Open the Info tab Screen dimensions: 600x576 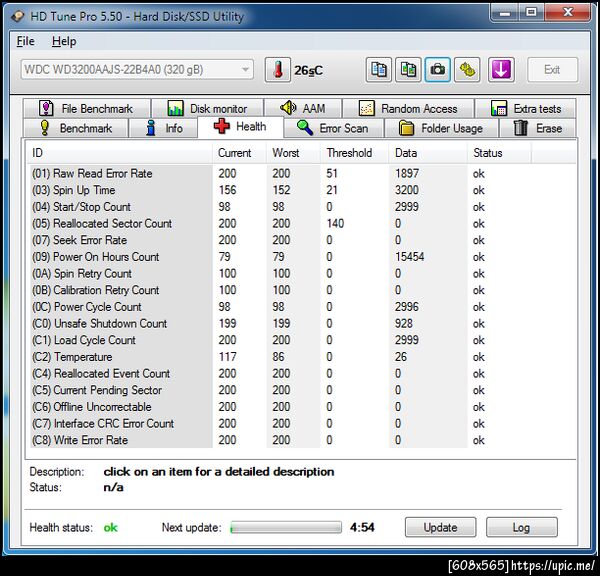(163, 128)
